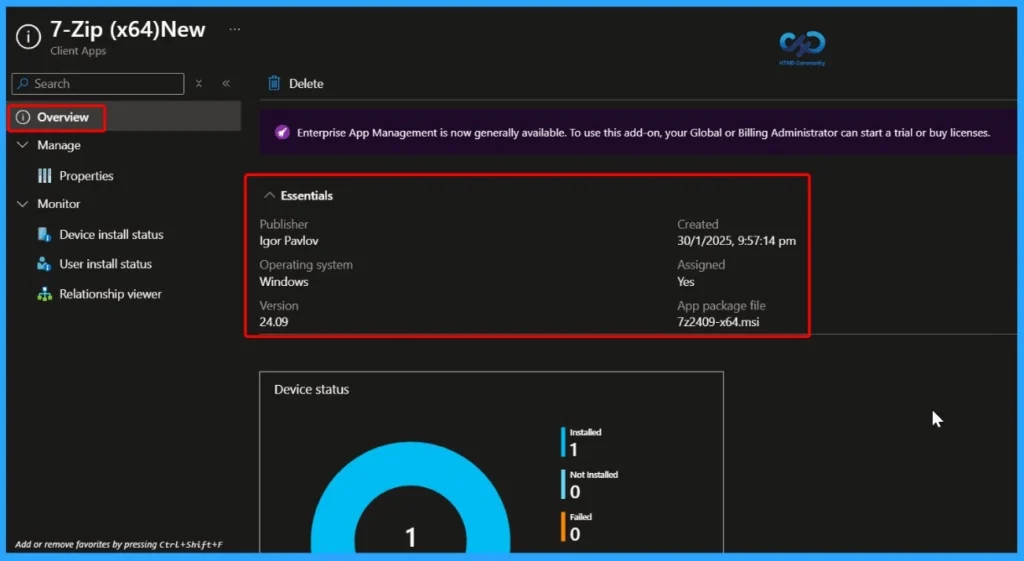Open the ellipsis more options menu
Viewport: 1024px width, 561px height.
point(234,29)
